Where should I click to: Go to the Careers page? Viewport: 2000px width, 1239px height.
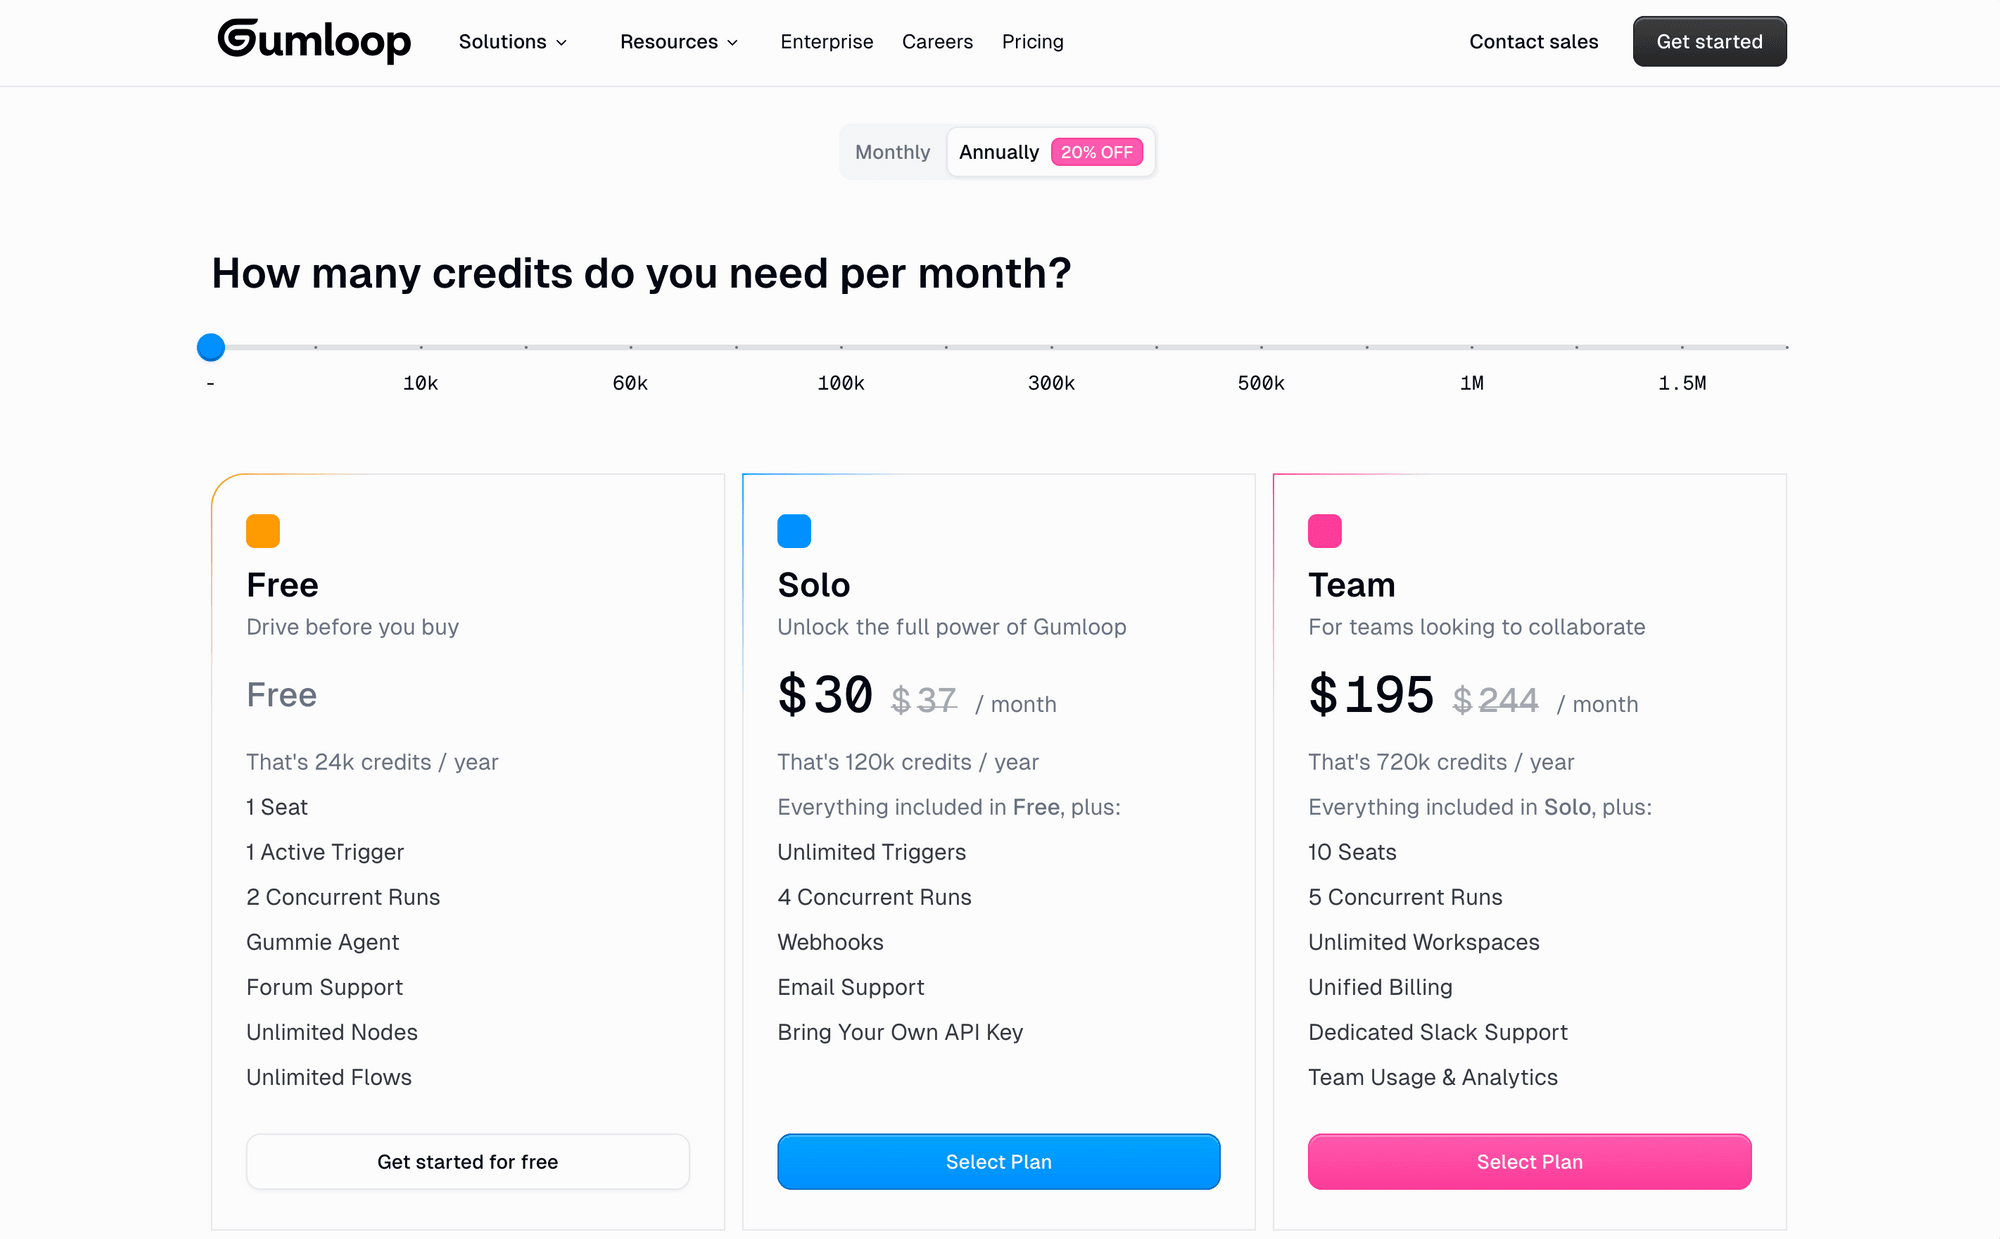click(937, 42)
